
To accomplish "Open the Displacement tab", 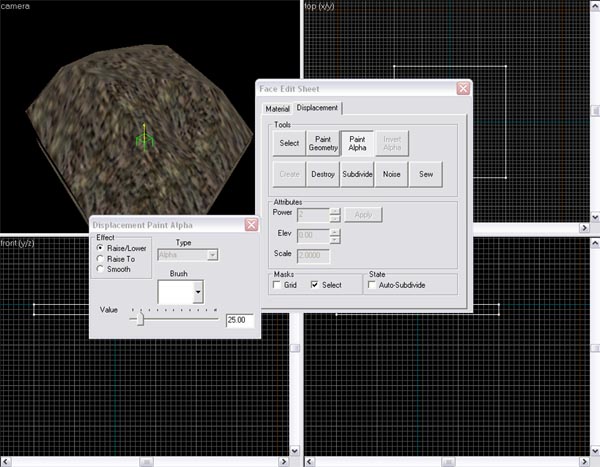I will (x=318, y=108).
